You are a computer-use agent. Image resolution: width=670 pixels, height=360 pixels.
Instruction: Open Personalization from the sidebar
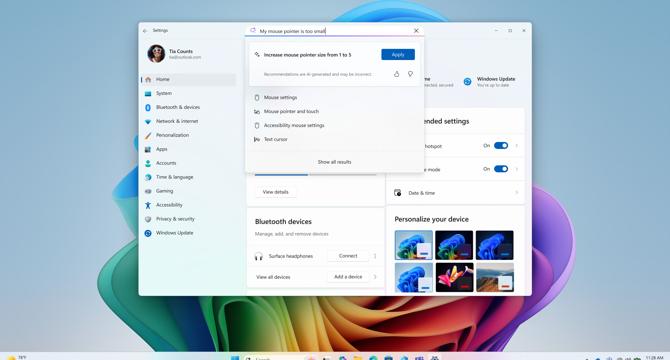tap(188, 135)
